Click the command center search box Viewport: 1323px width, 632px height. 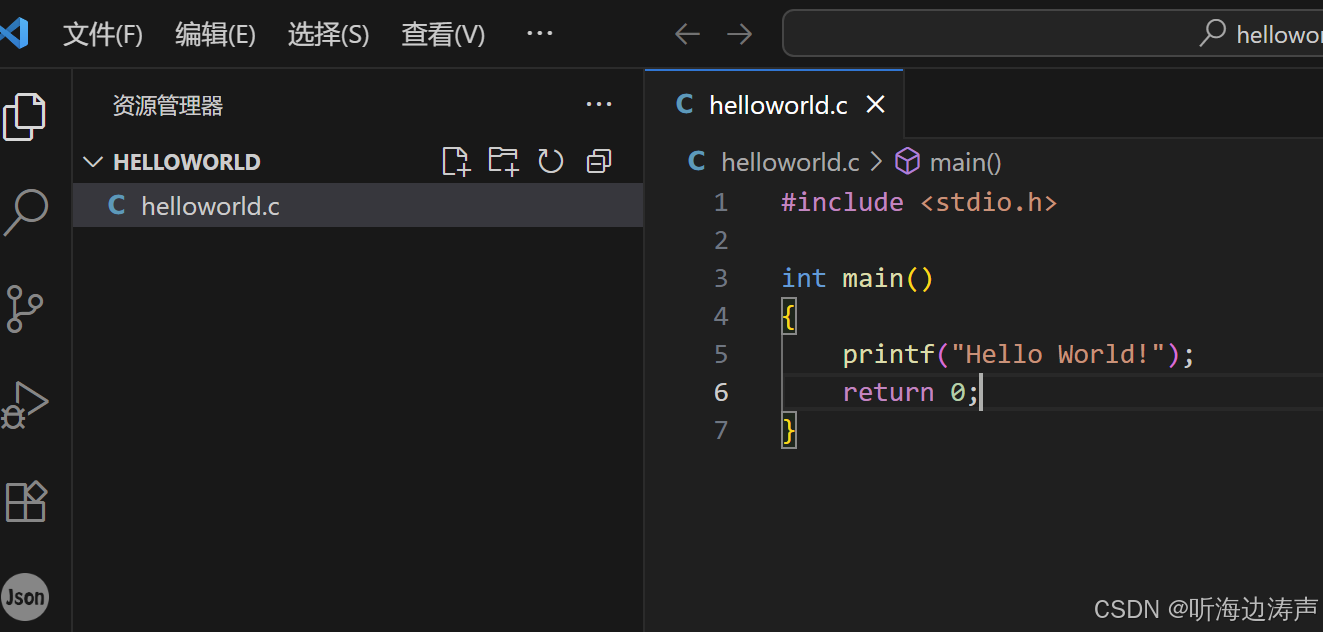click(x=1052, y=34)
